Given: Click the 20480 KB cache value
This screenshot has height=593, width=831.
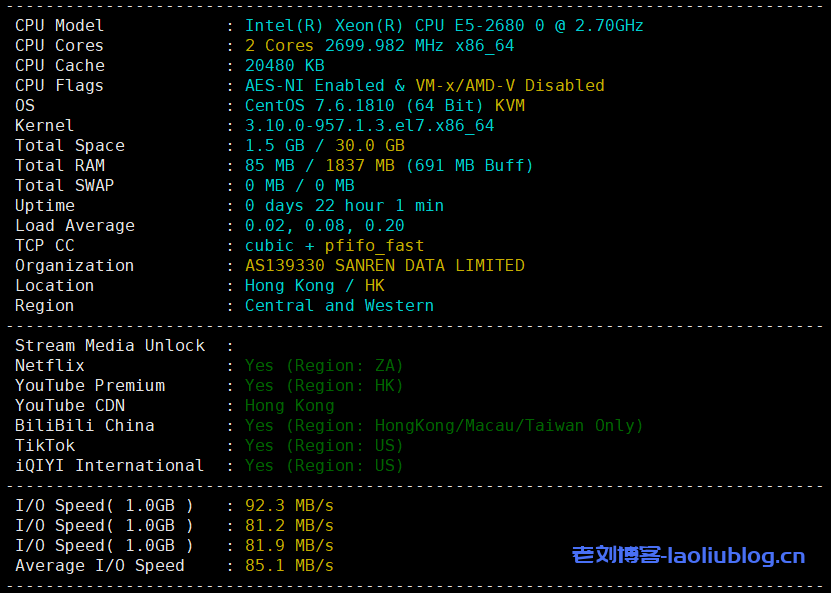Looking at the screenshot, I should (285, 66).
